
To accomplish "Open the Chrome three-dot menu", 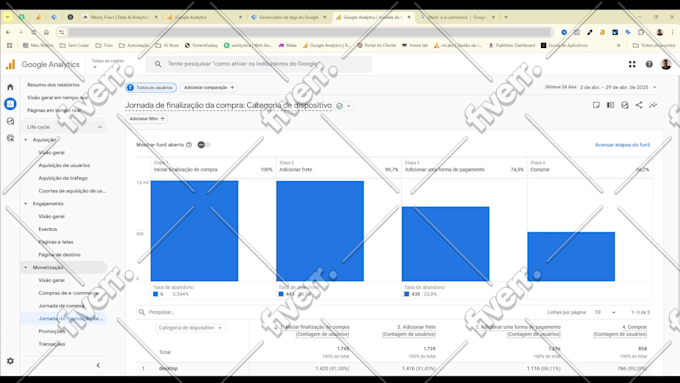I will click(x=672, y=32).
